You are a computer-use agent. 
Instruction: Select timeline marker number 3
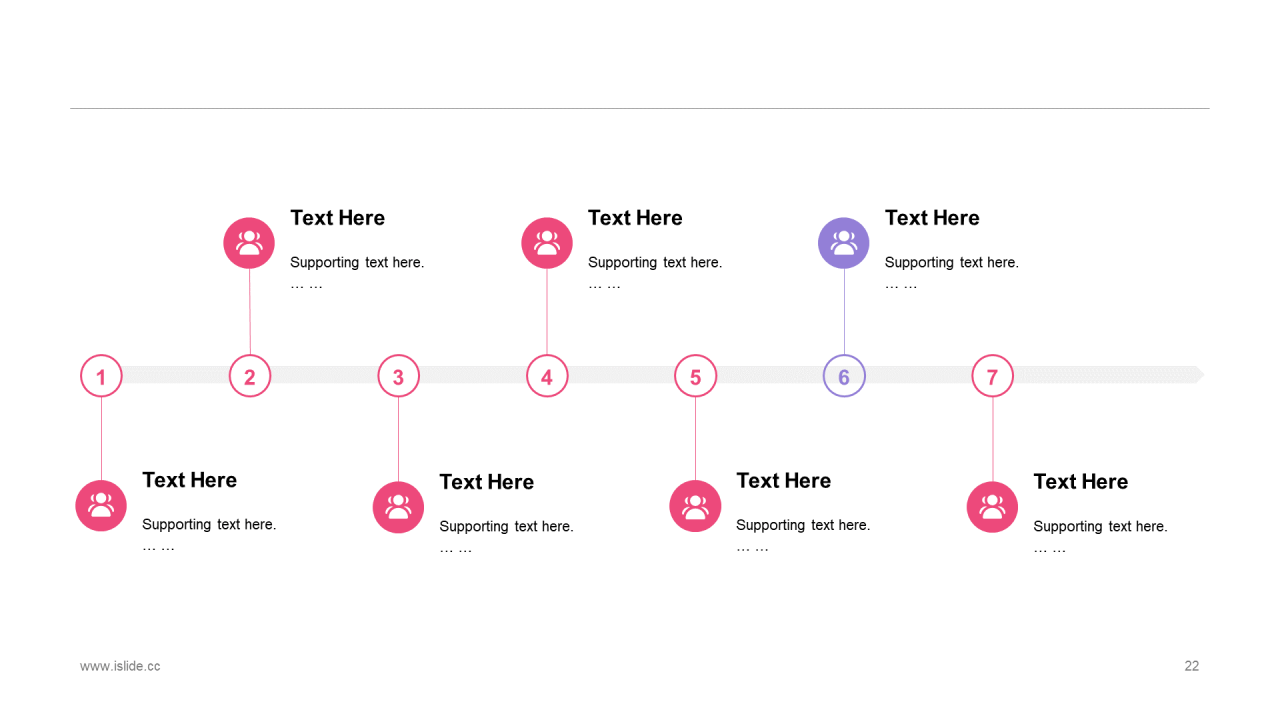click(398, 377)
